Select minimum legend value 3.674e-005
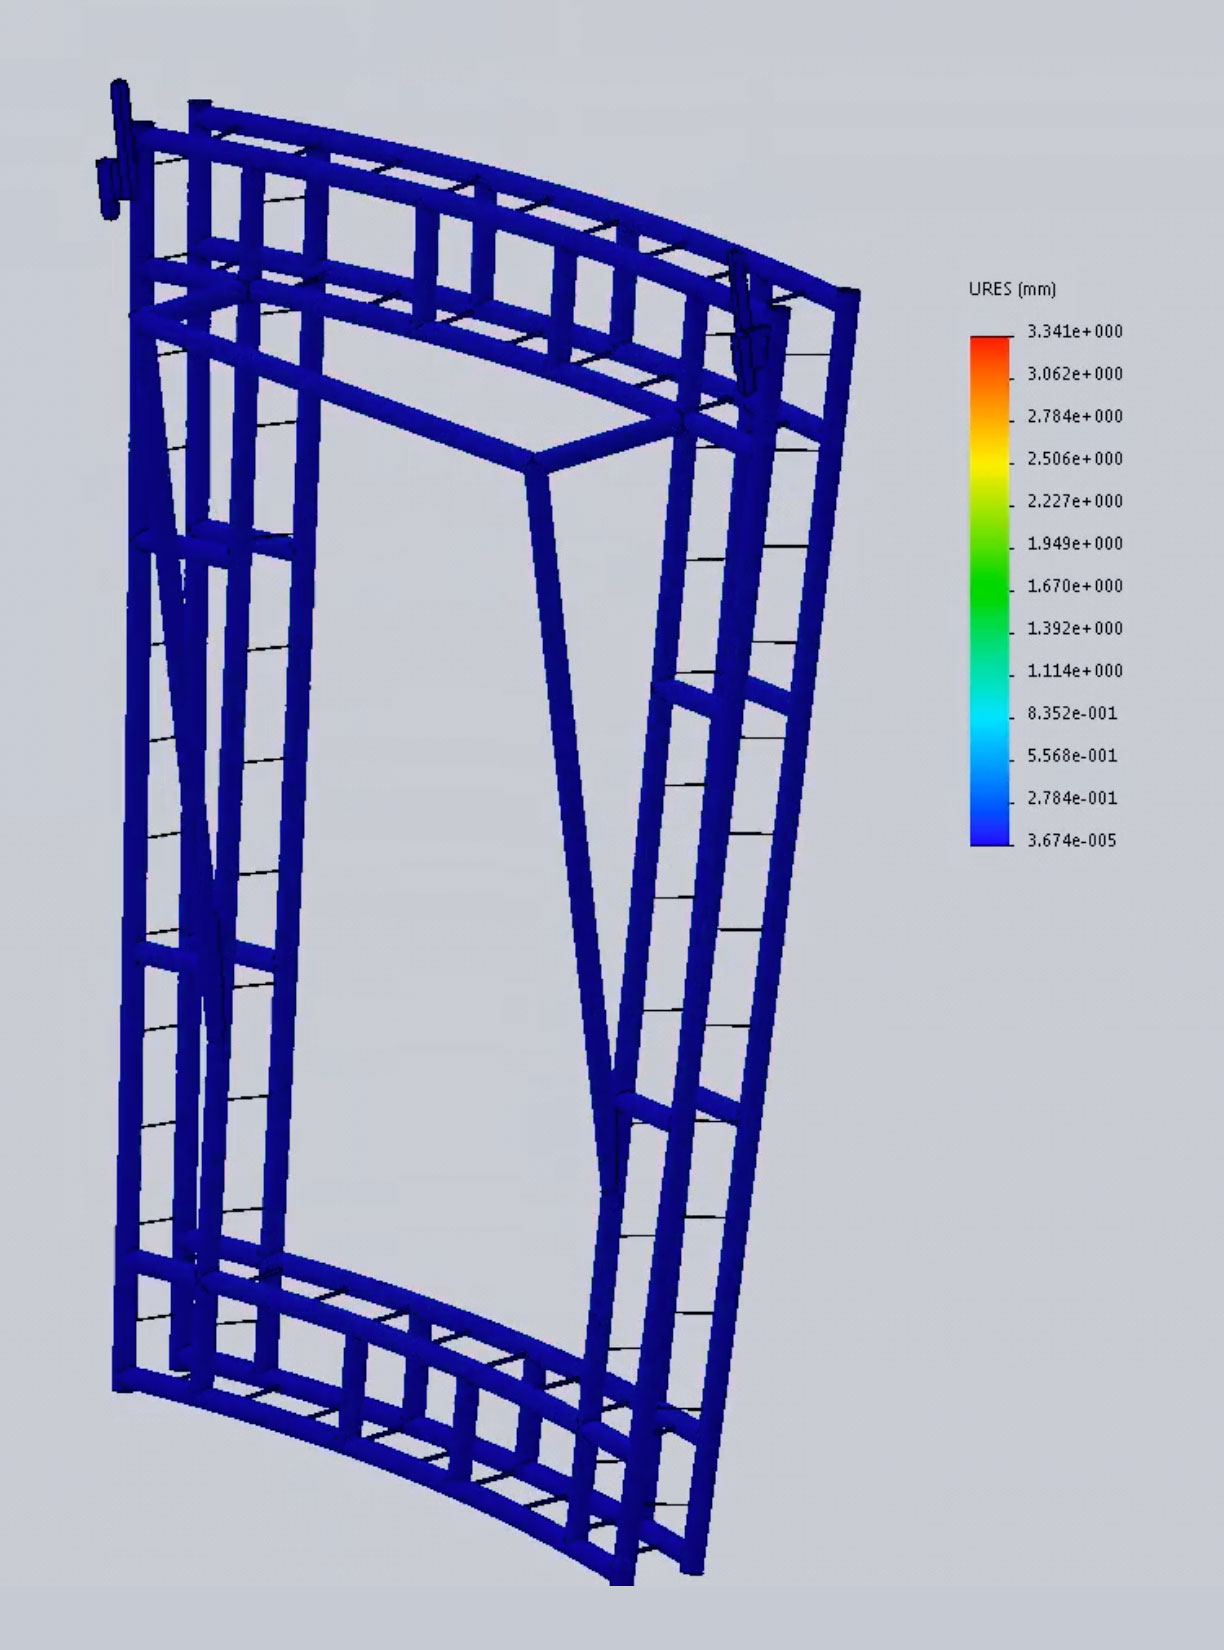The height and width of the screenshot is (1650, 1224). point(1073,840)
